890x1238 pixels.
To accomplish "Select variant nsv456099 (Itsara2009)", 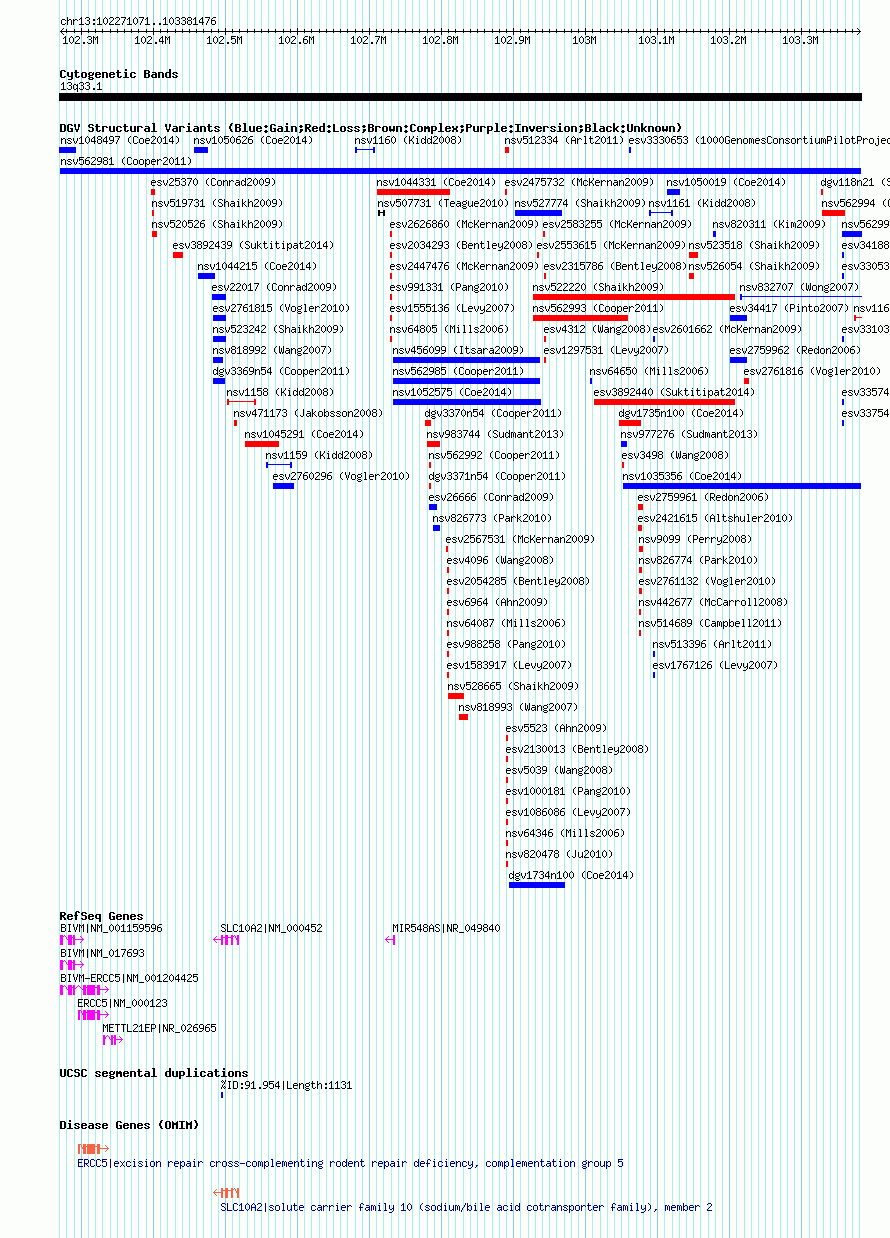I will point(466,360).
